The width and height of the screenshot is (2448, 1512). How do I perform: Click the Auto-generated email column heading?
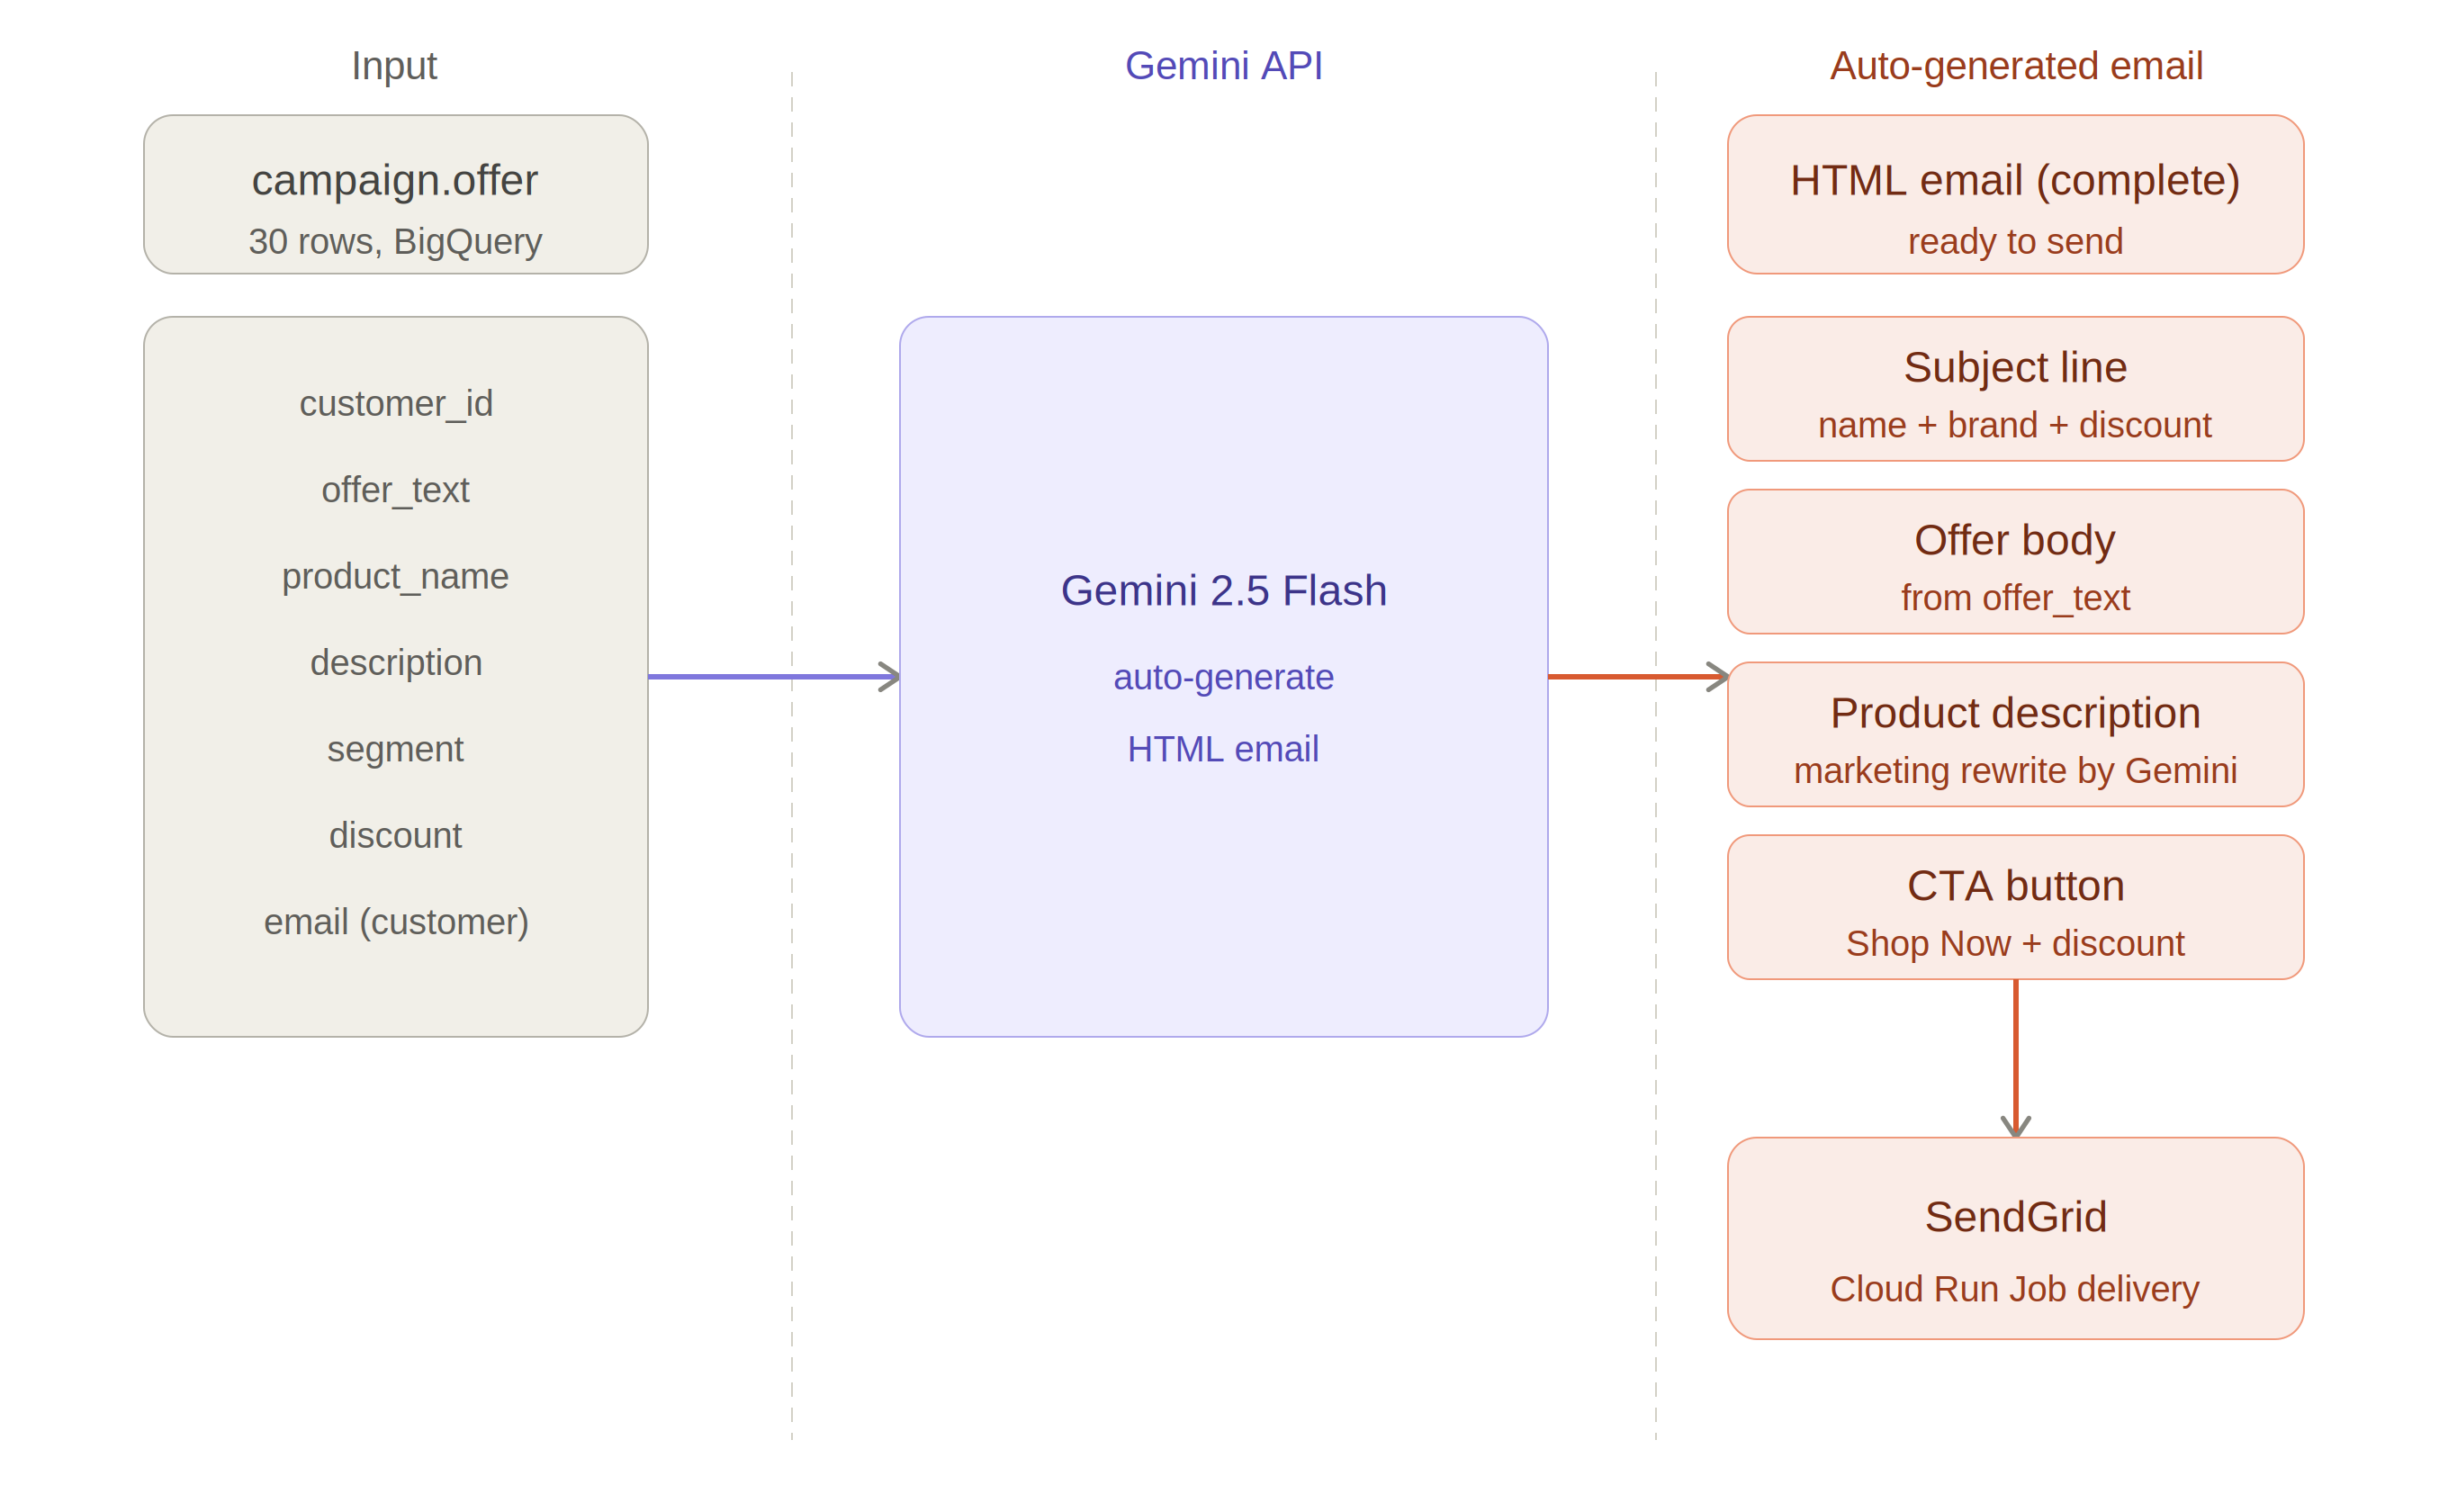point(2015,66)
